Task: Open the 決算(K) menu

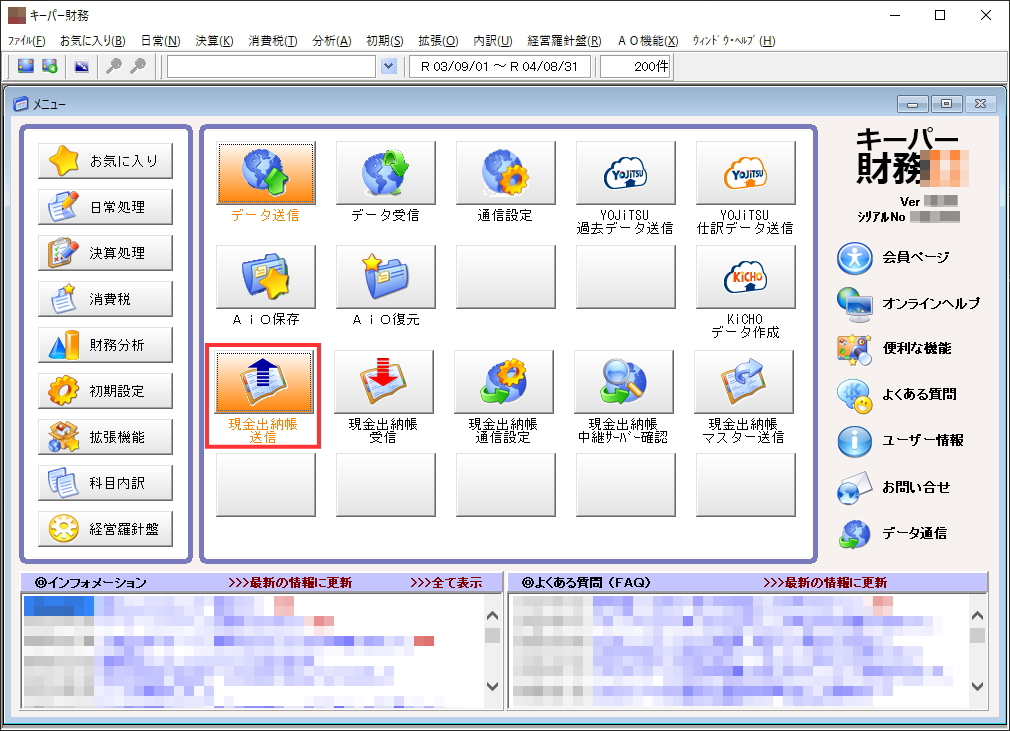Action: tap(214, 41)
